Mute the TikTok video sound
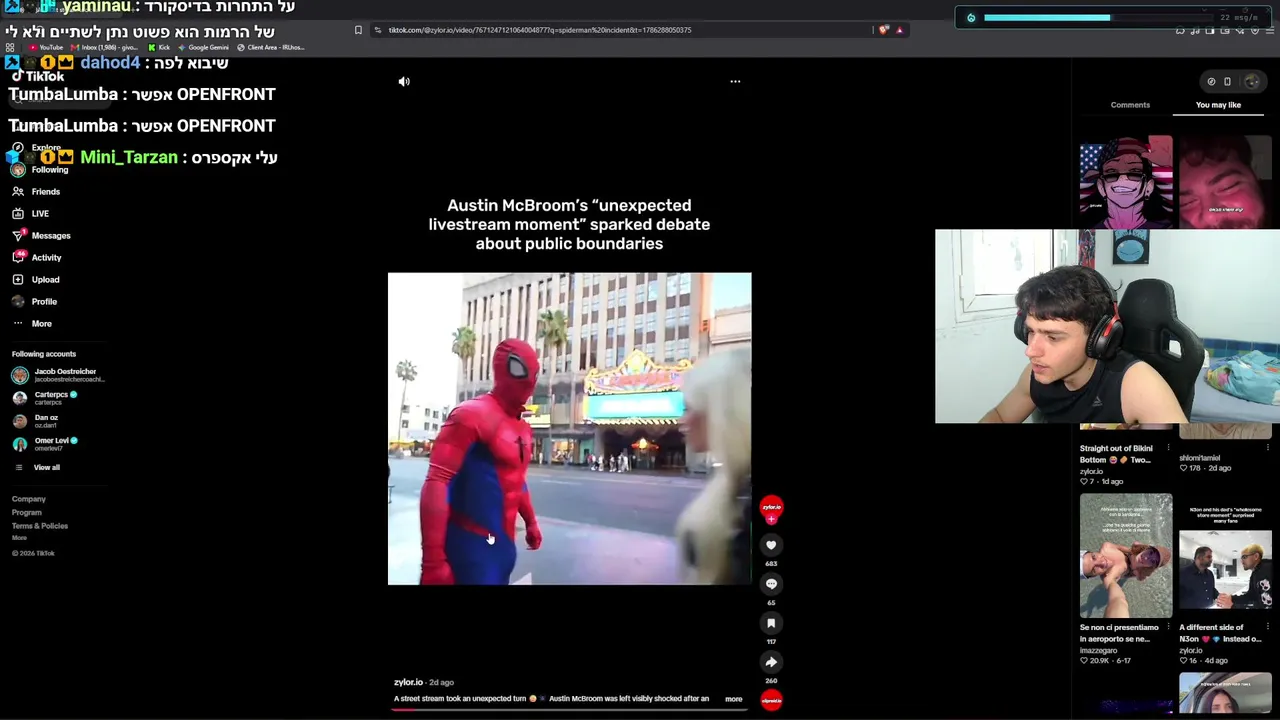The height and width of the screenshot is (720, 1280). pyautogui.click(x=404, y=82)
